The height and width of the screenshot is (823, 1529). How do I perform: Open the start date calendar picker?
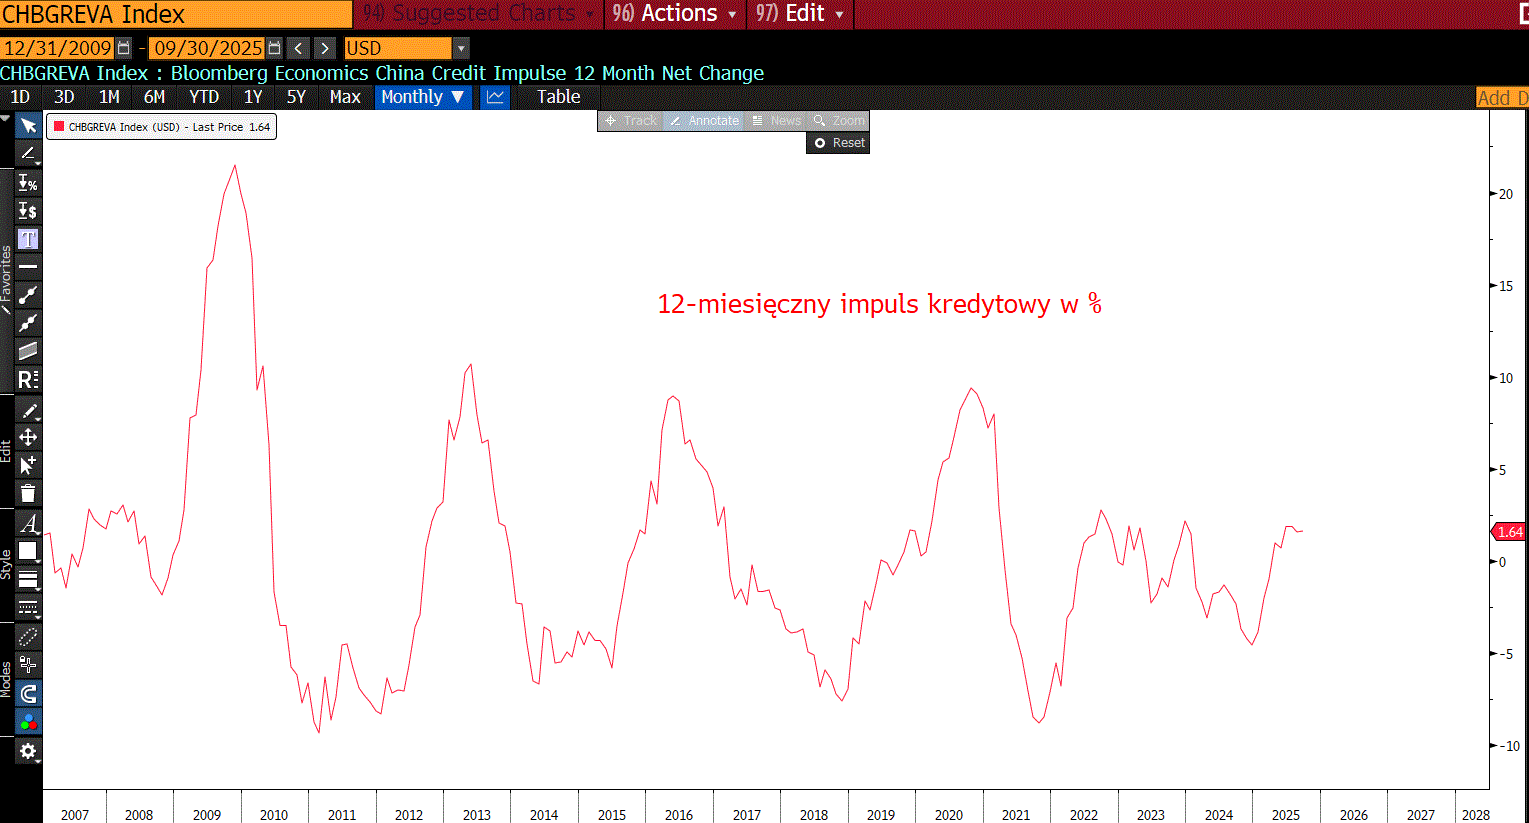(124, 48)
